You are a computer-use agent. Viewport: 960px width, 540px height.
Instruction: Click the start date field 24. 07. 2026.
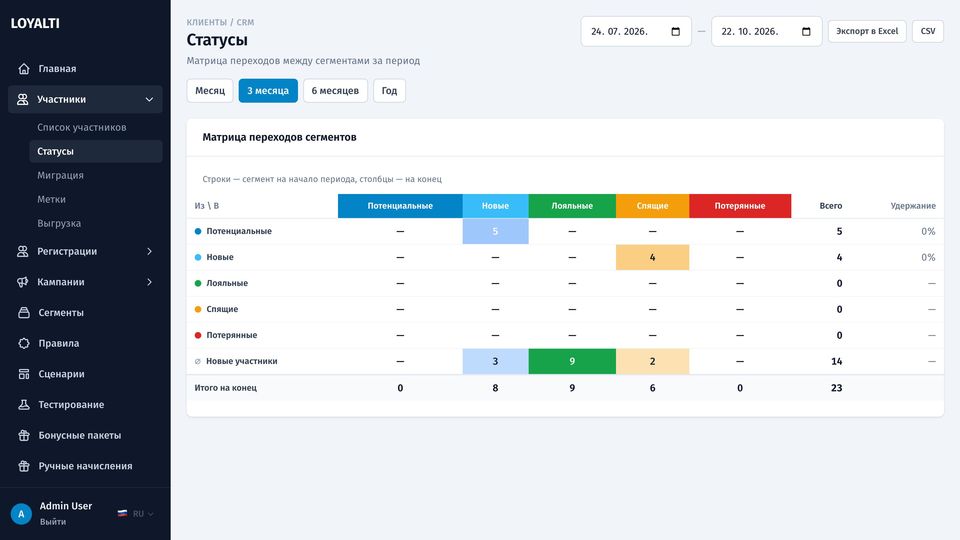point(636,31)
